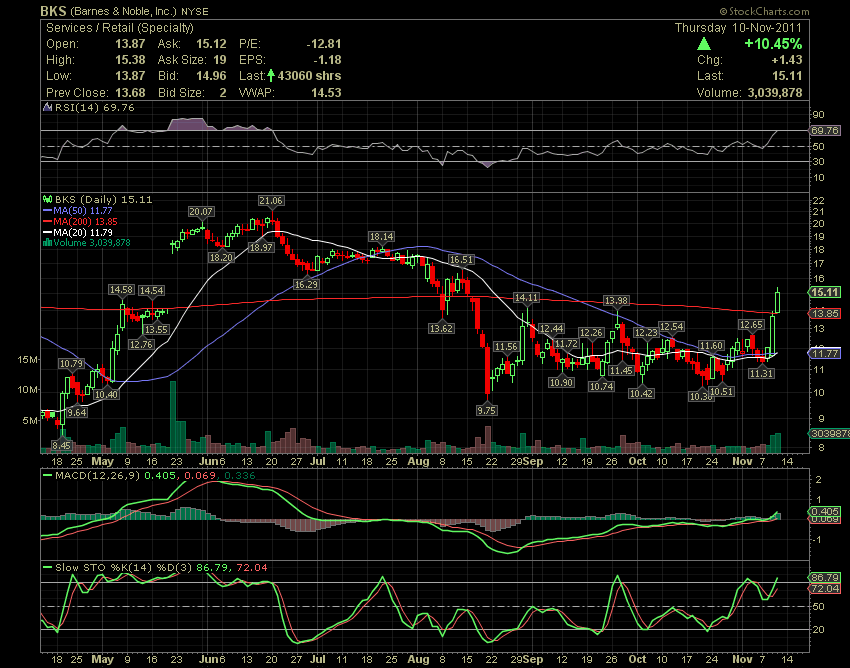This screenshot has height=668, width=850.
Task: Click the blue 11.77 tag on right axis
Action: pyautogui.click(x=825, y=354)
